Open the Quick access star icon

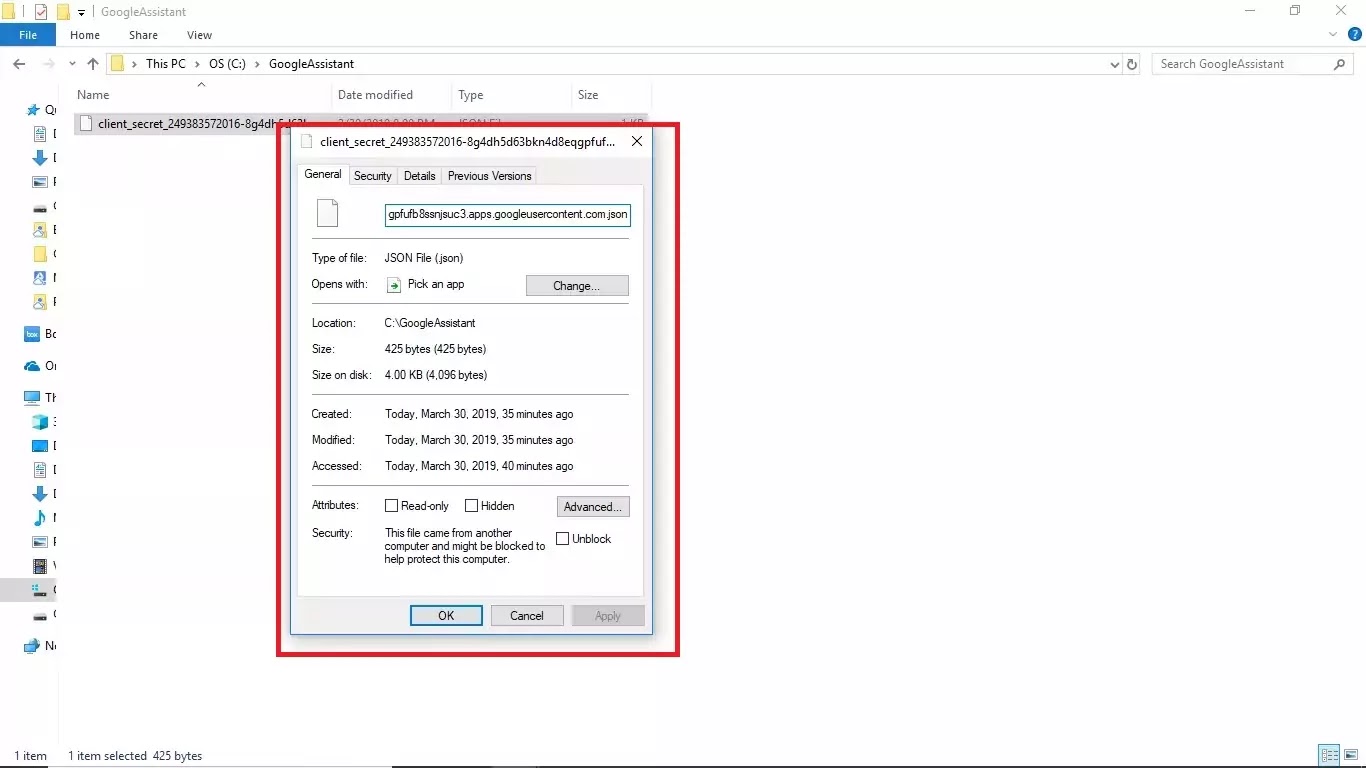coord(34,110)
